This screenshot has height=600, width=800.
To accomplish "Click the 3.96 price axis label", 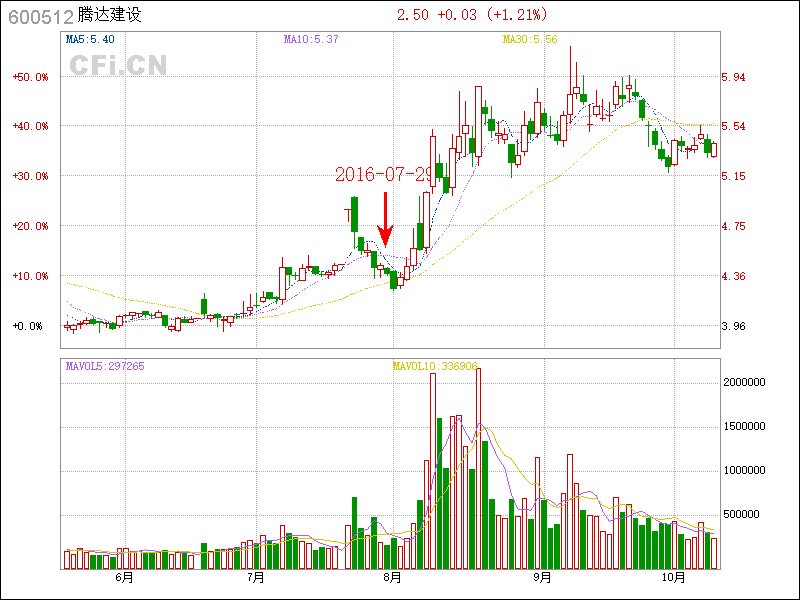I will click(x=733, y=326).
